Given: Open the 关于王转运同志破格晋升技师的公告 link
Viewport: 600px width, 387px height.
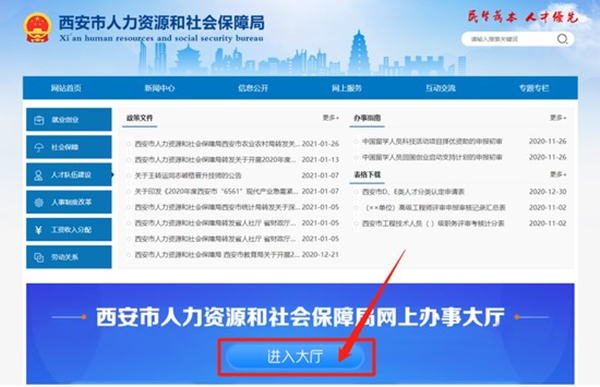Looking at the screenshot, I should click(188, 175).
